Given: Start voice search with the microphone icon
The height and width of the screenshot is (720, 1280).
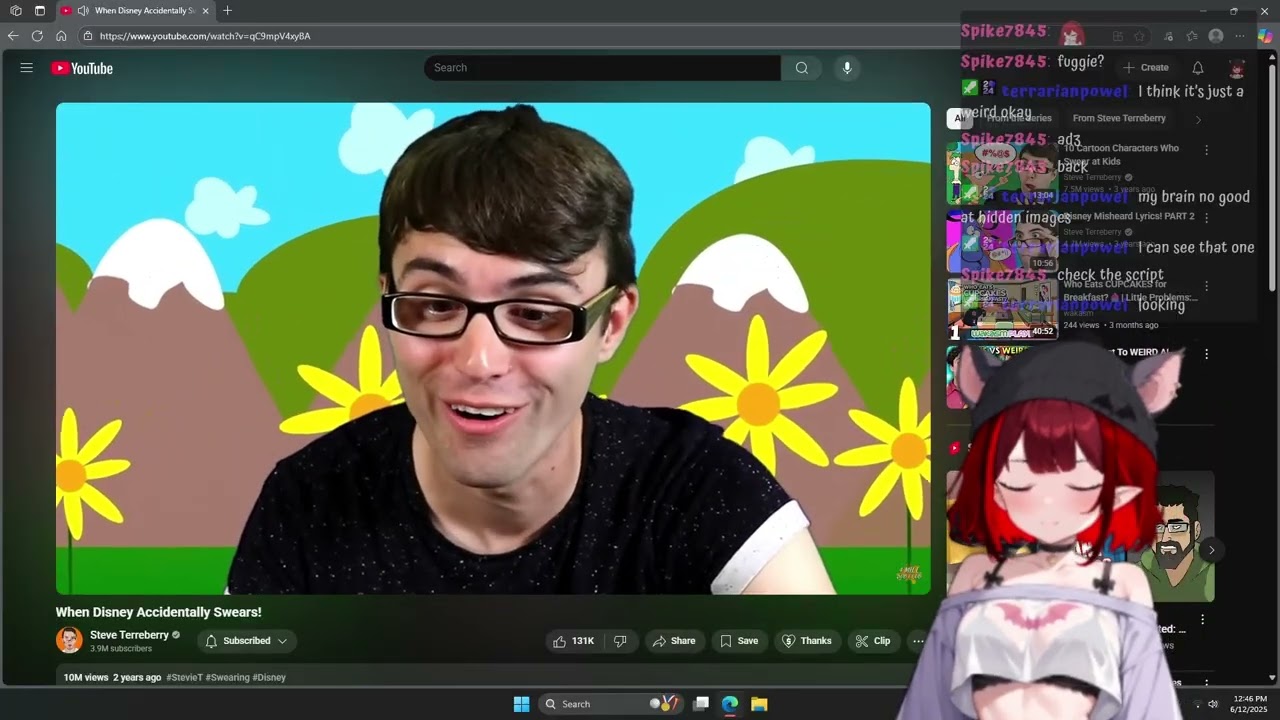Looking at the screenshot, I should (847, 68).
